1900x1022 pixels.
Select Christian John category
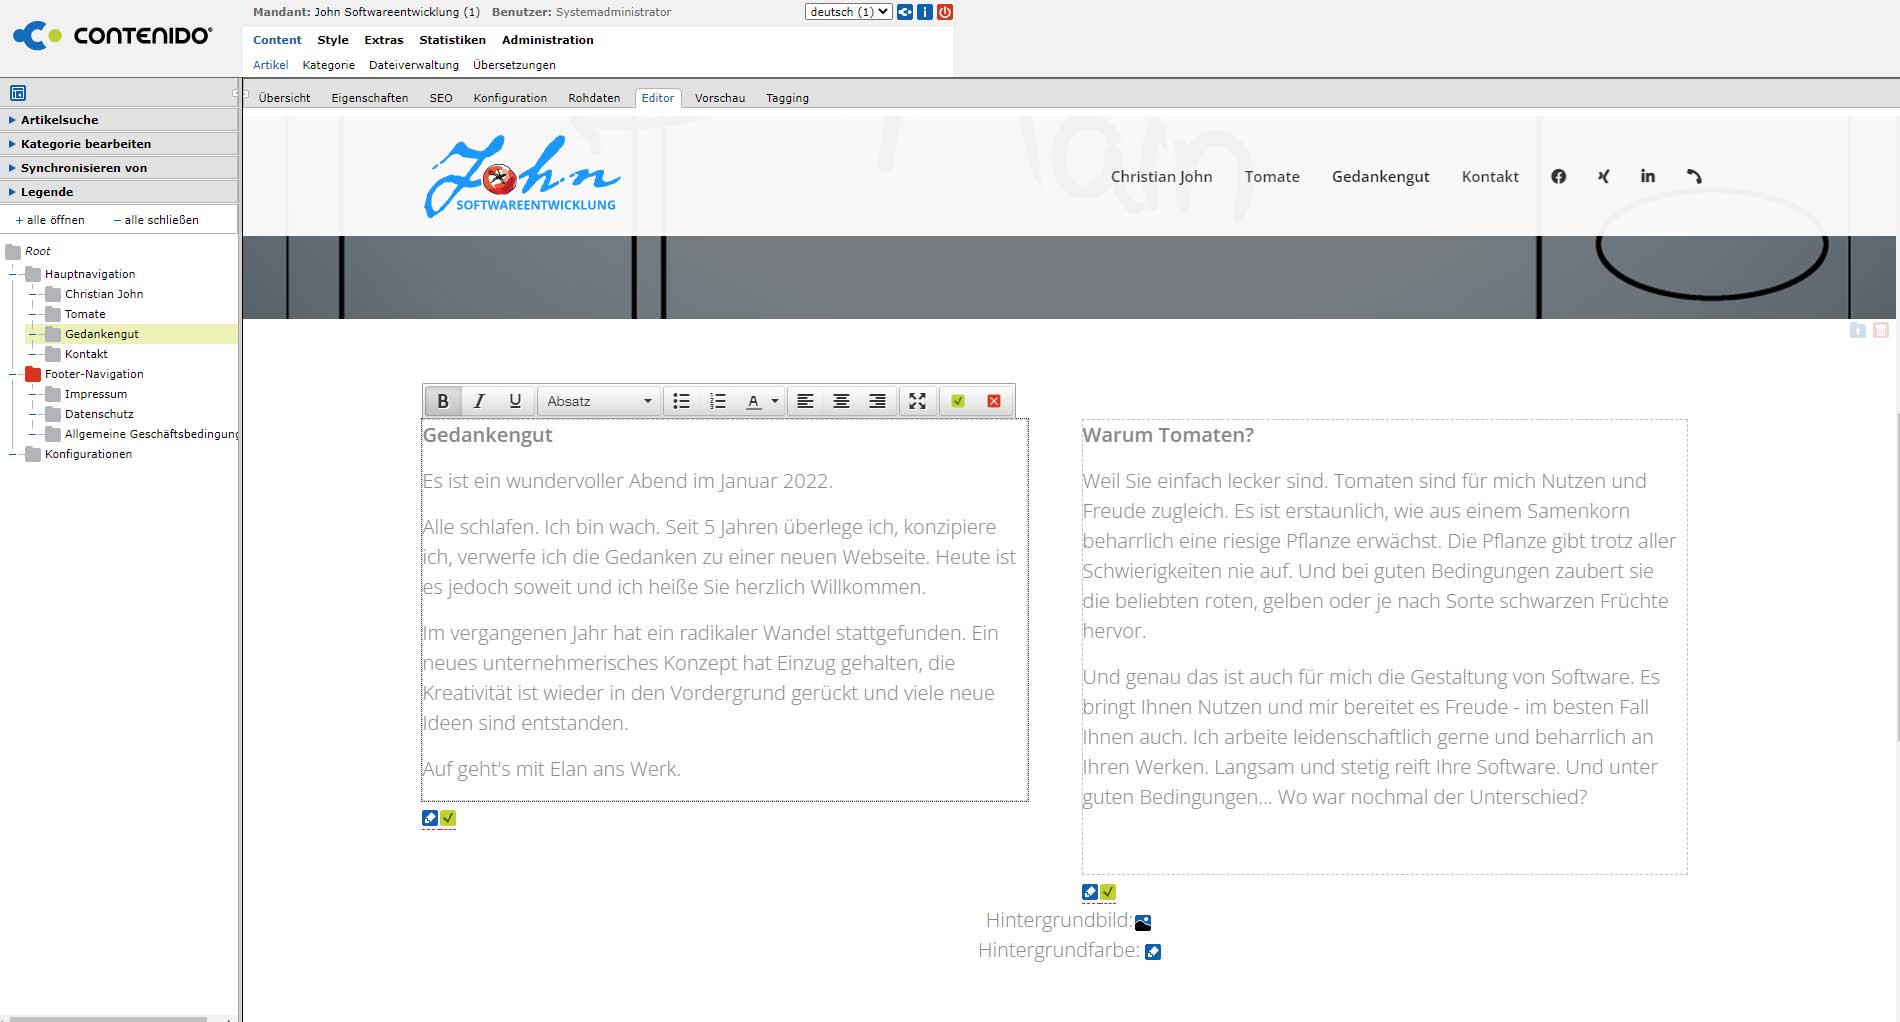104,294
